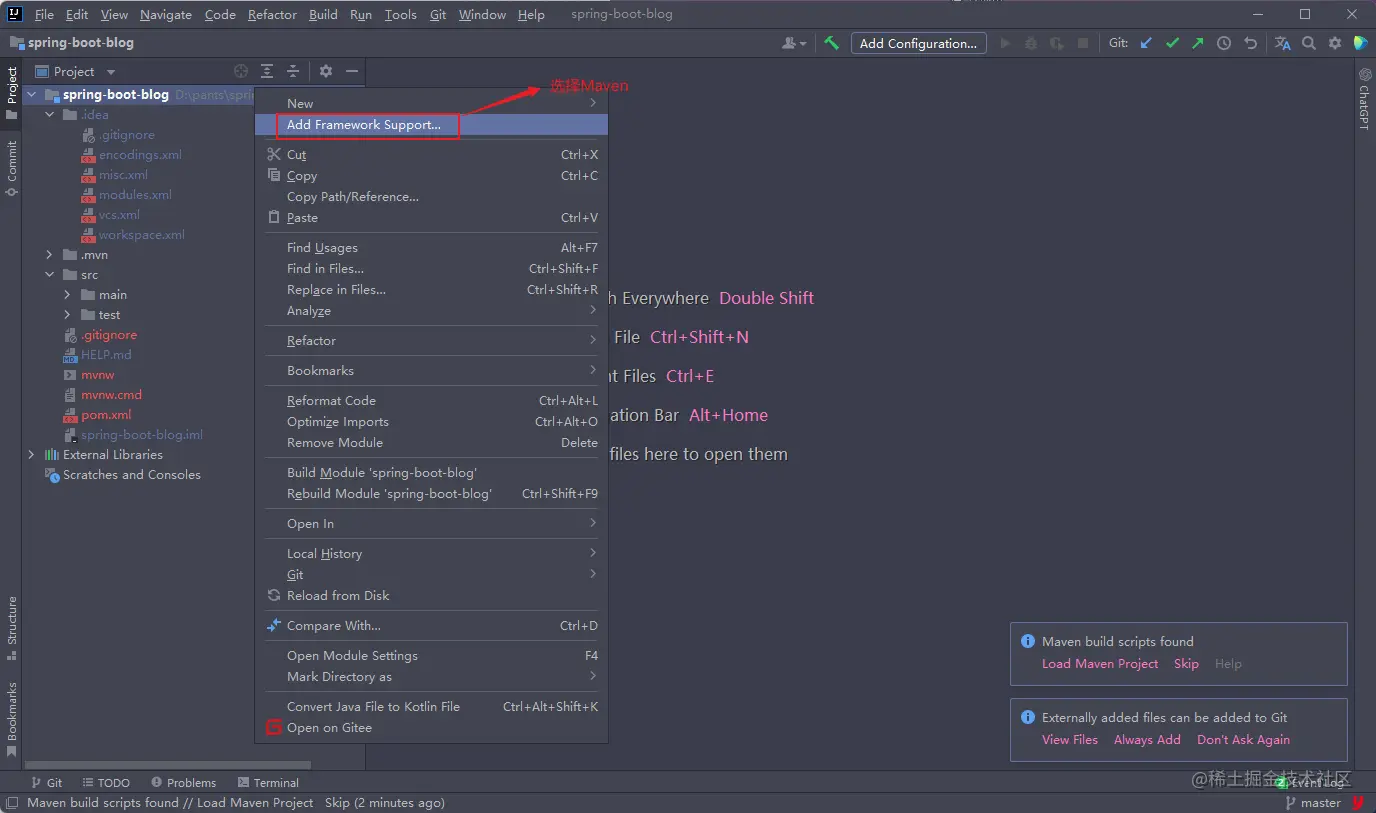Choose Copy Path/Reference... item
The image size is (1376, 813).
431,197
